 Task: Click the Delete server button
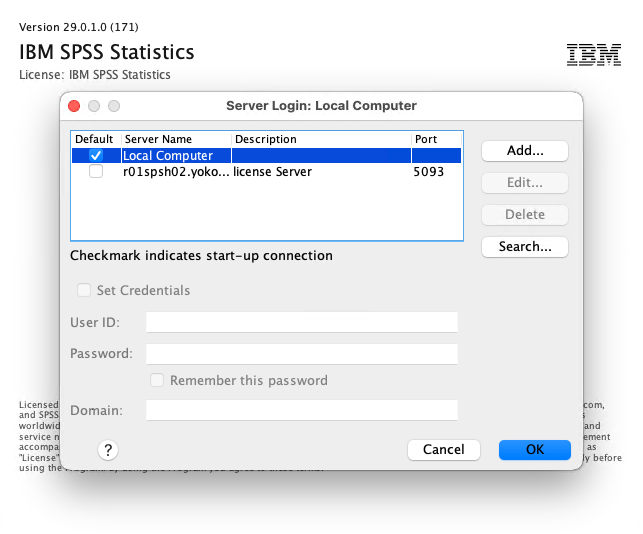(x=524, y=215)
